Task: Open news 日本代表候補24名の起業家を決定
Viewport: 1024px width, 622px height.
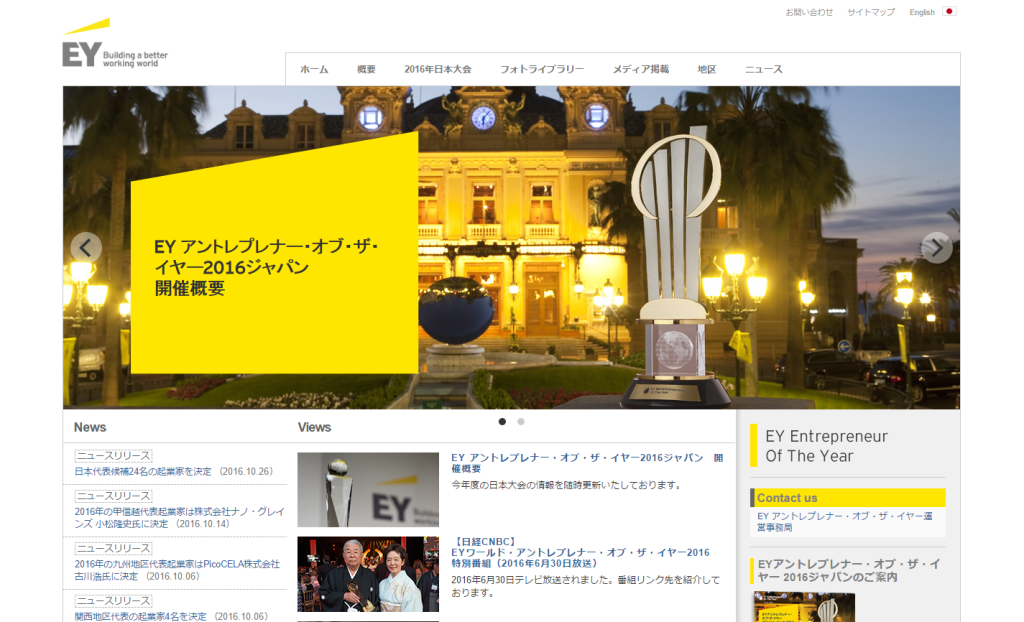Action: pos(143,471)
